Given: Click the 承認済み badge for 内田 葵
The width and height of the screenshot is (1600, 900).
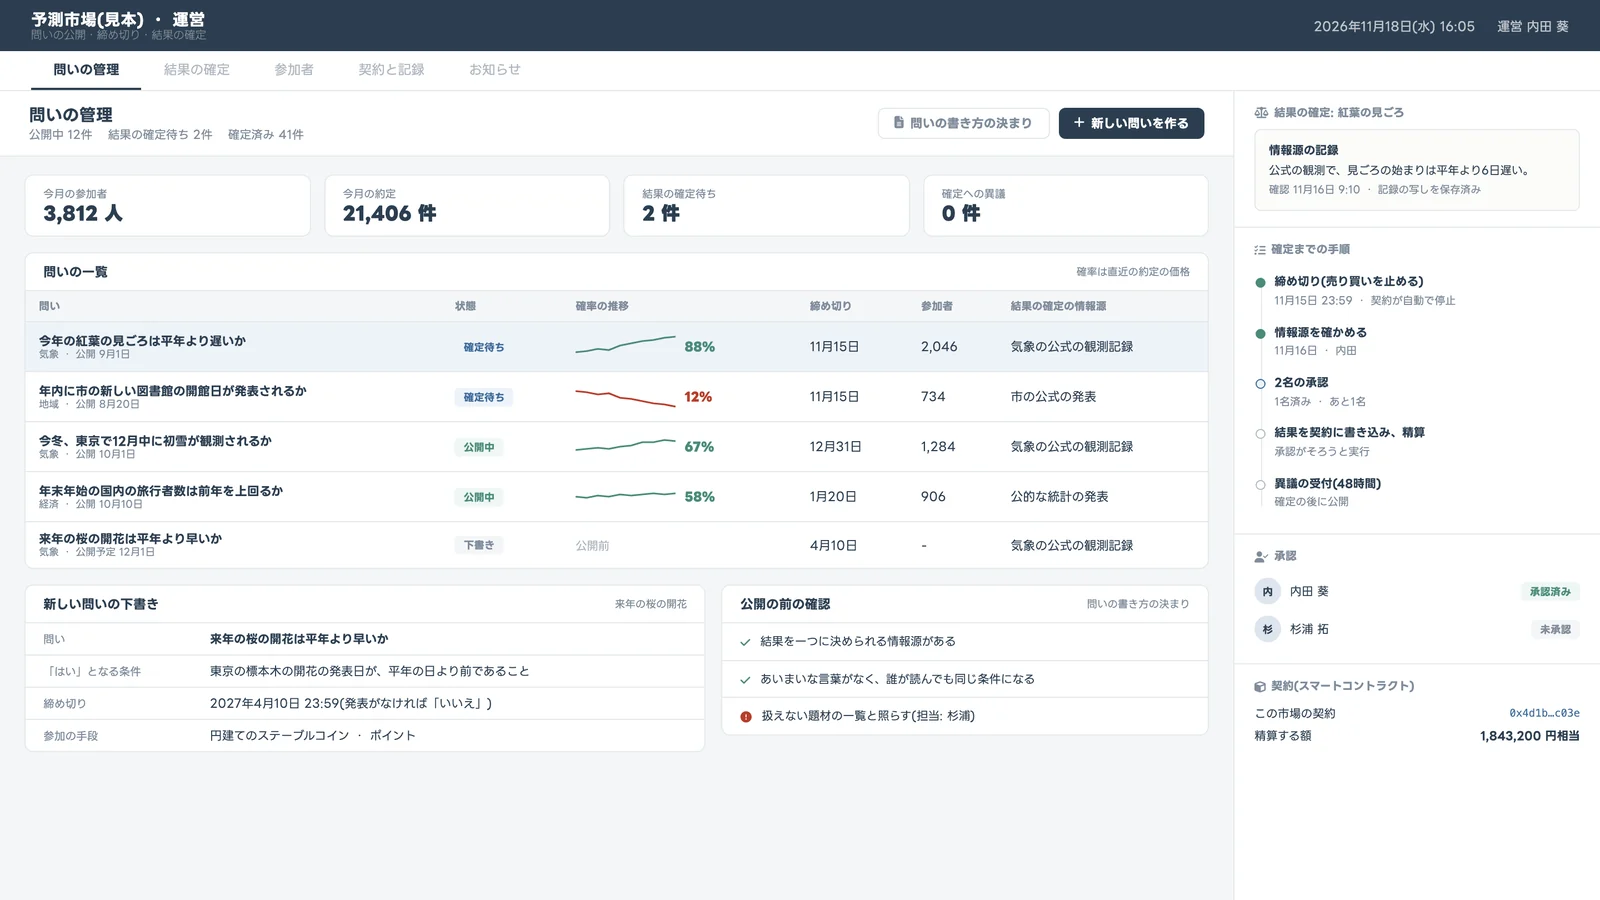Looking at the screenshot, I should (1550, 592).
